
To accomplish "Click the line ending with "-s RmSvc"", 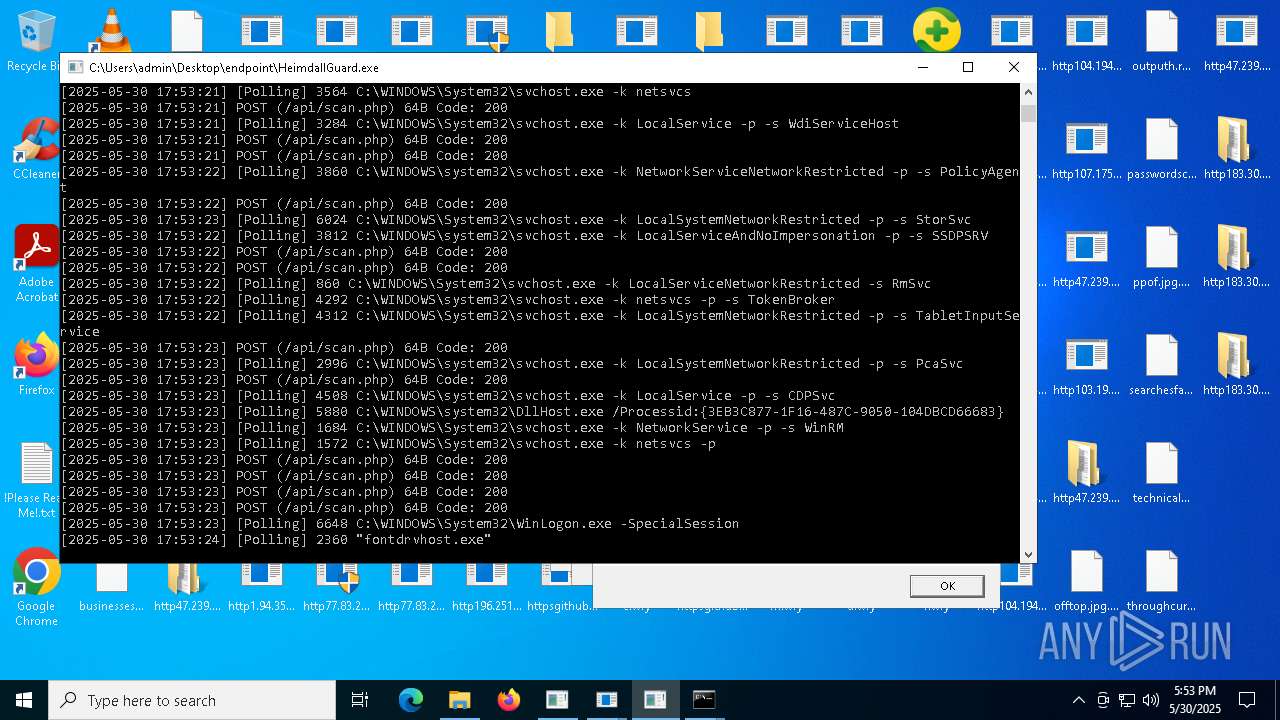I will [496, 284].
